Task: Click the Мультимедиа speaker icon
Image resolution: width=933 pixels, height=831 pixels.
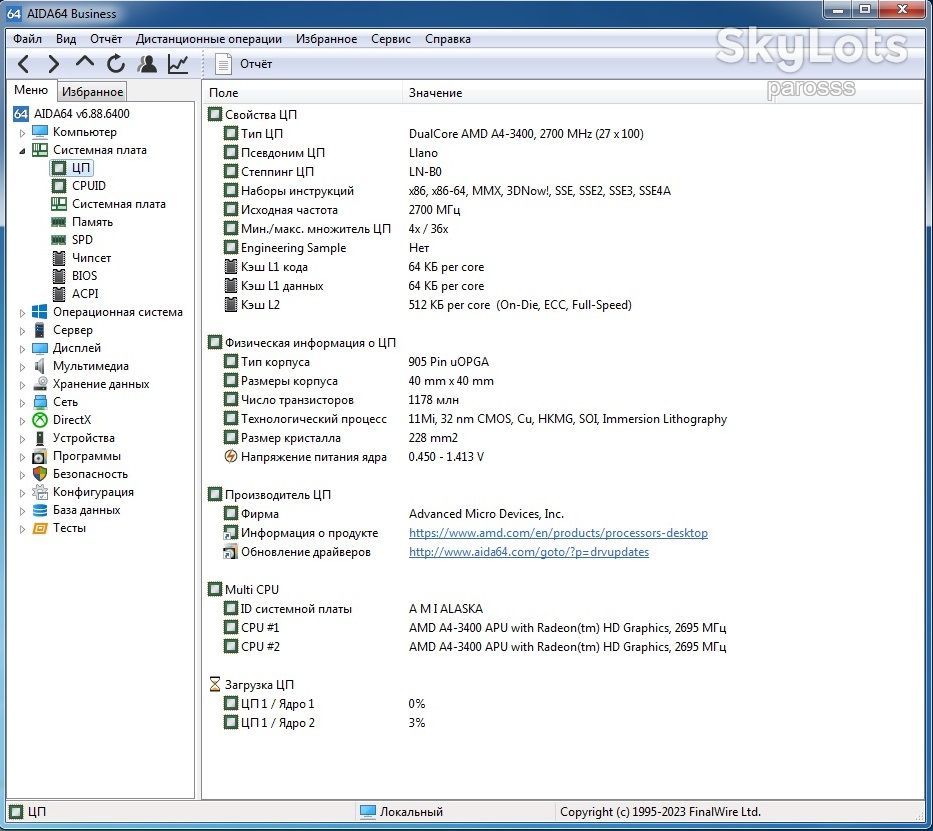Action: 40,366
